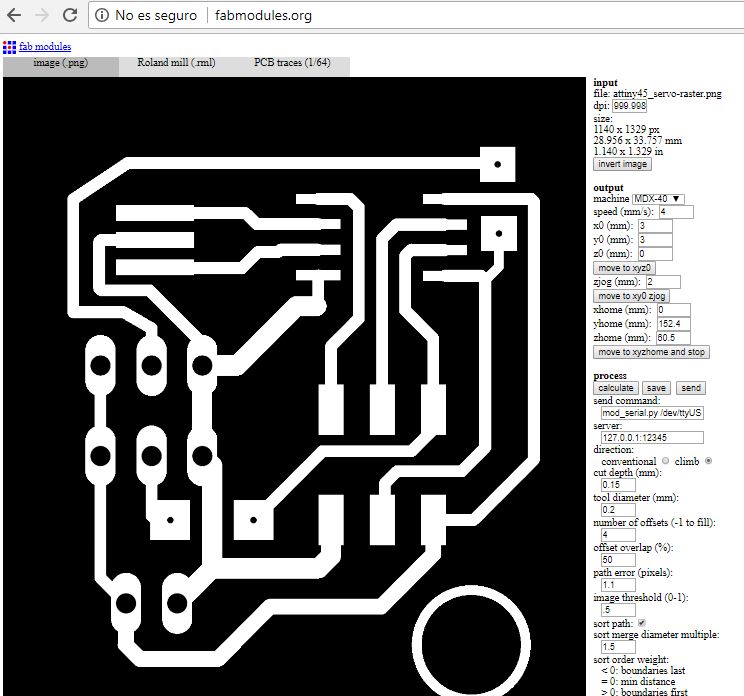Click the invert image button
This screenshot has width=744, height=696.
click(623, 164)
